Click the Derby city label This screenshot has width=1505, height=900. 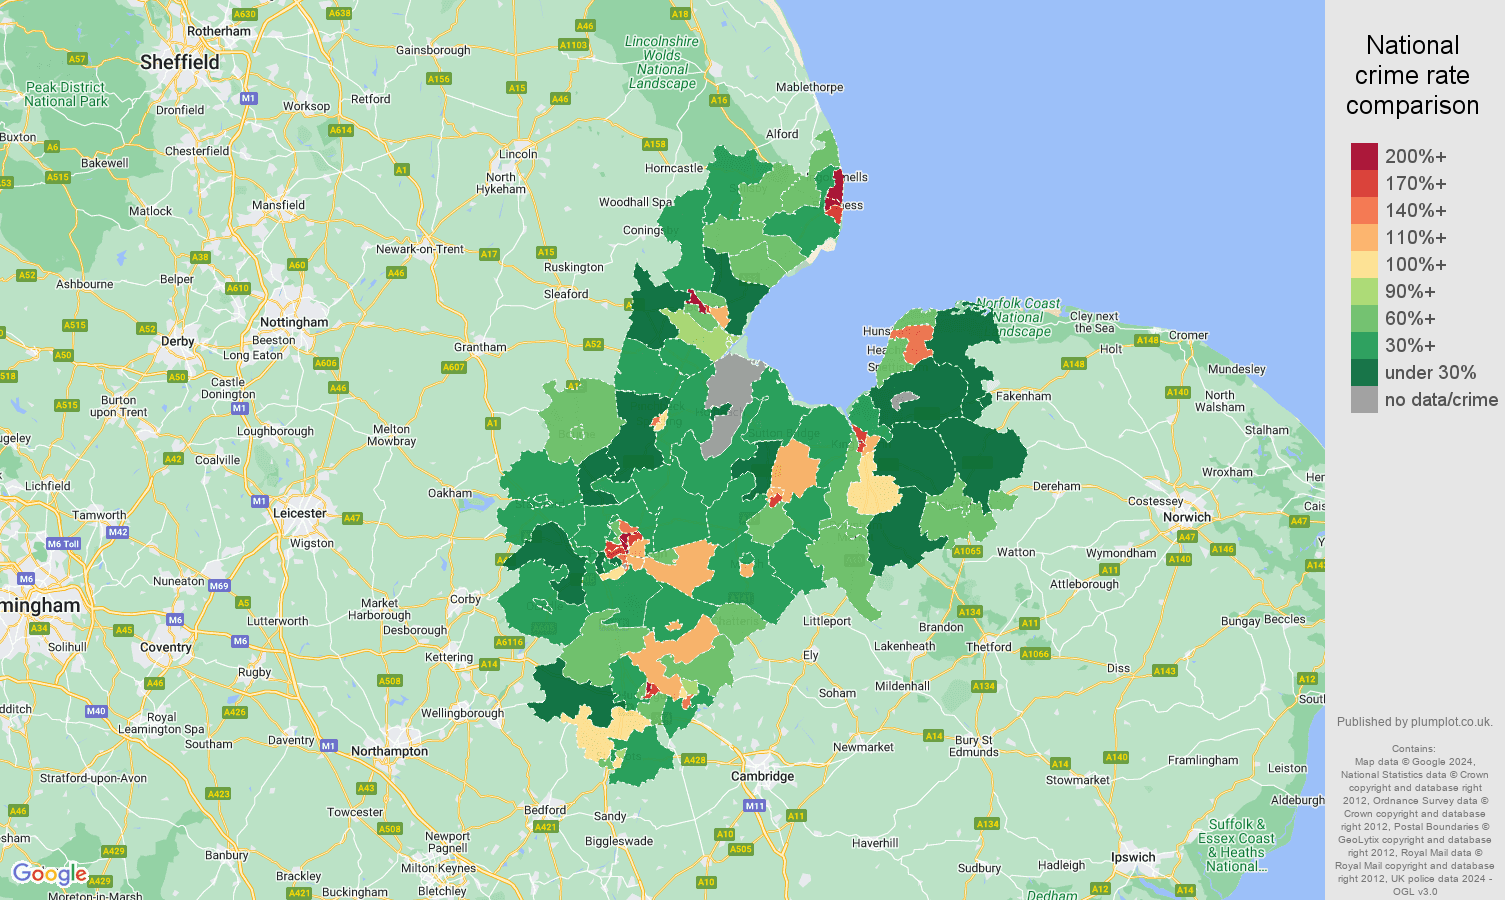click(x=178, y=341)
